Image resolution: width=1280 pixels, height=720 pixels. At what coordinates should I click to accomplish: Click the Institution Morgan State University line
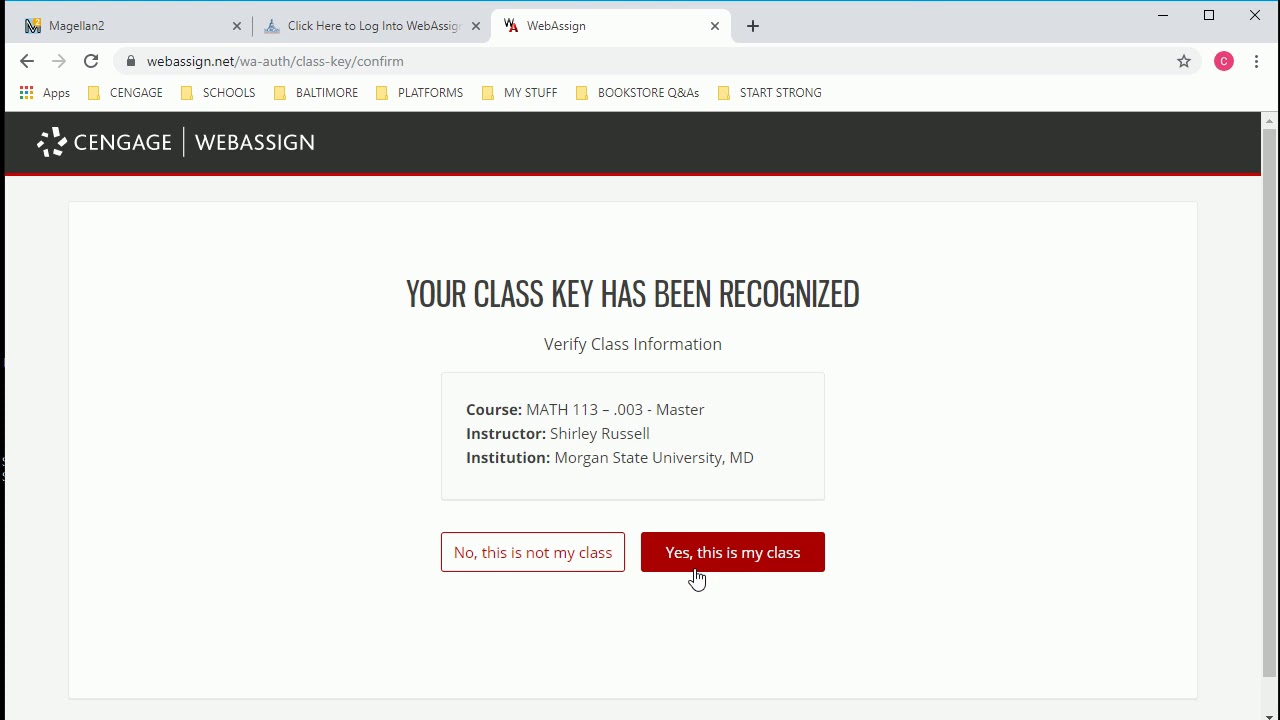610,458
